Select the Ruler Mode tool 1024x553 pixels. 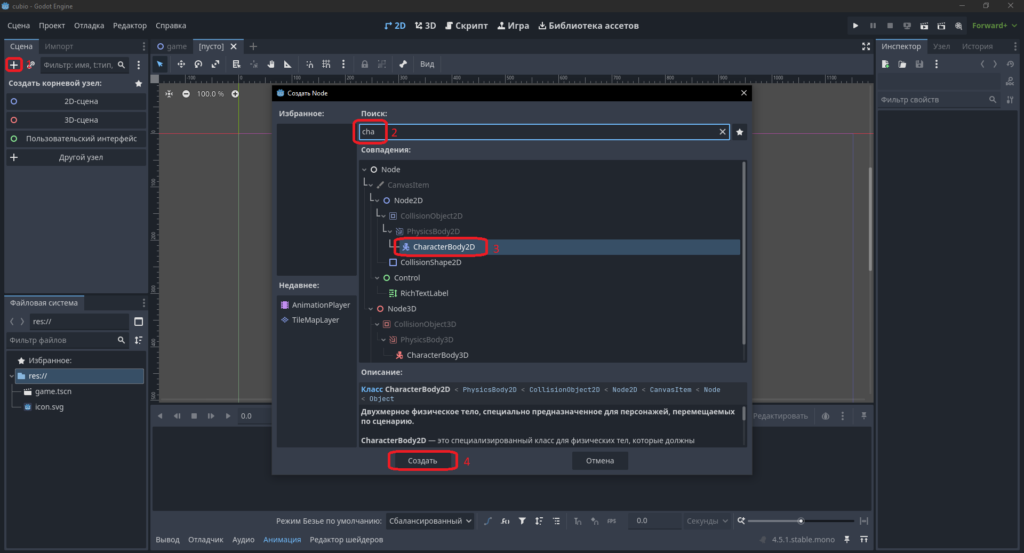pos(288,64)
